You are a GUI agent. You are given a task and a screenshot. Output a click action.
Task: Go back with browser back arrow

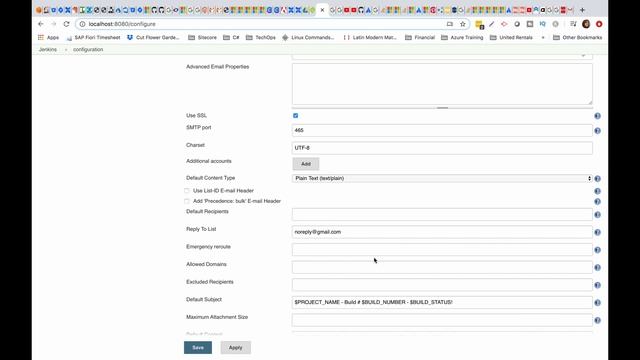click(x=41, y=24)
